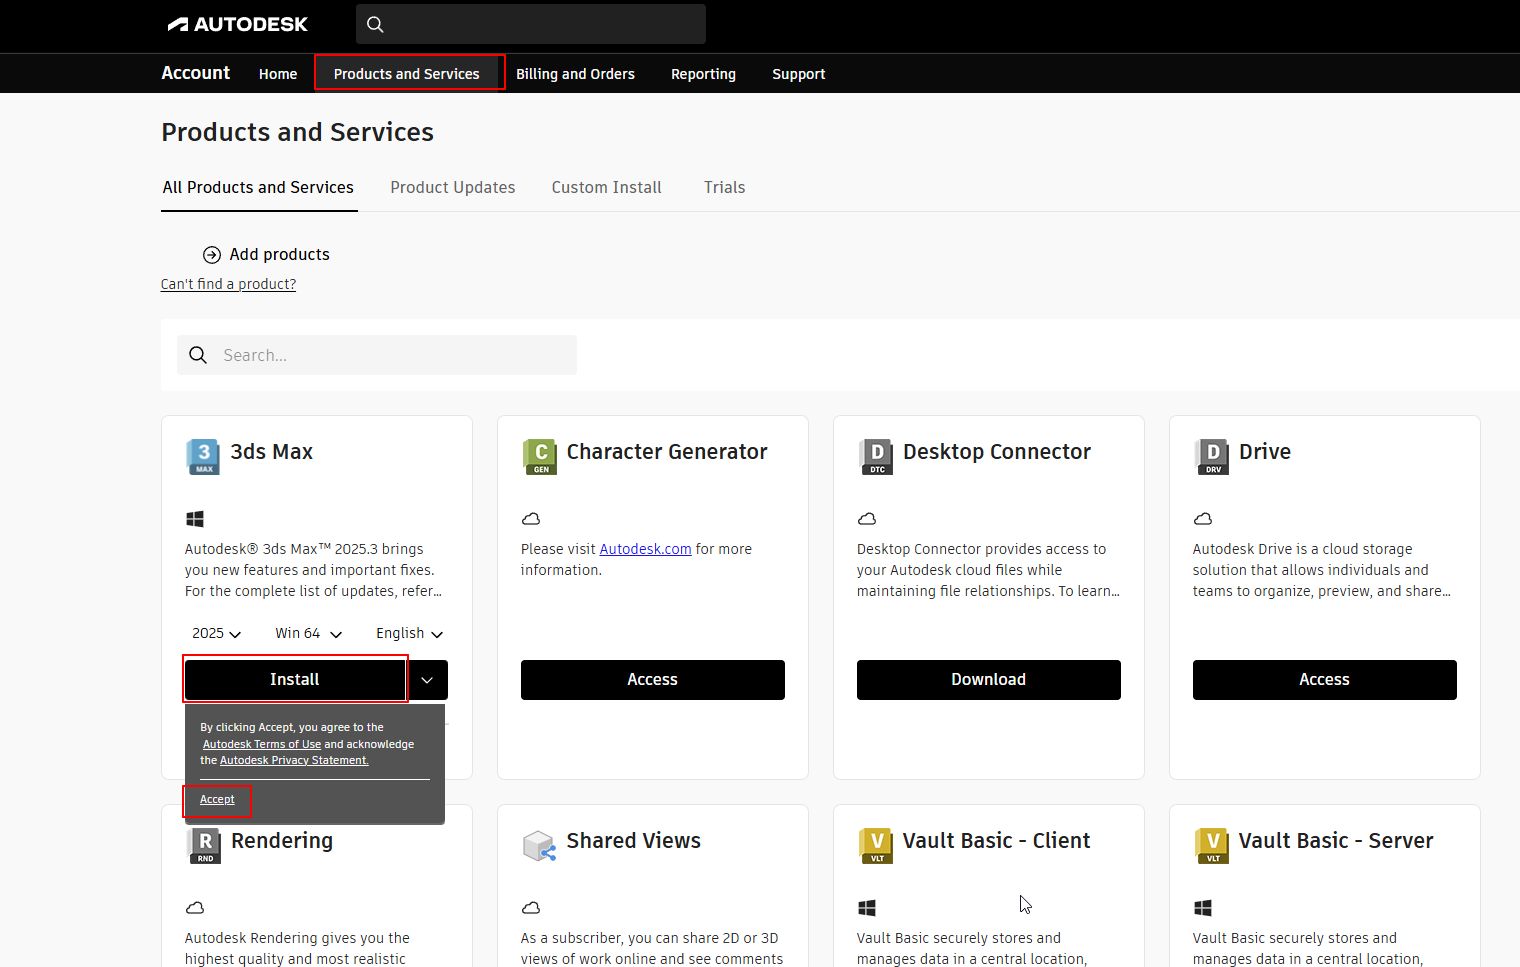Click the 3ds Max product icon
This screenshot has height=967, width=1520.
[x=203, y=456]
